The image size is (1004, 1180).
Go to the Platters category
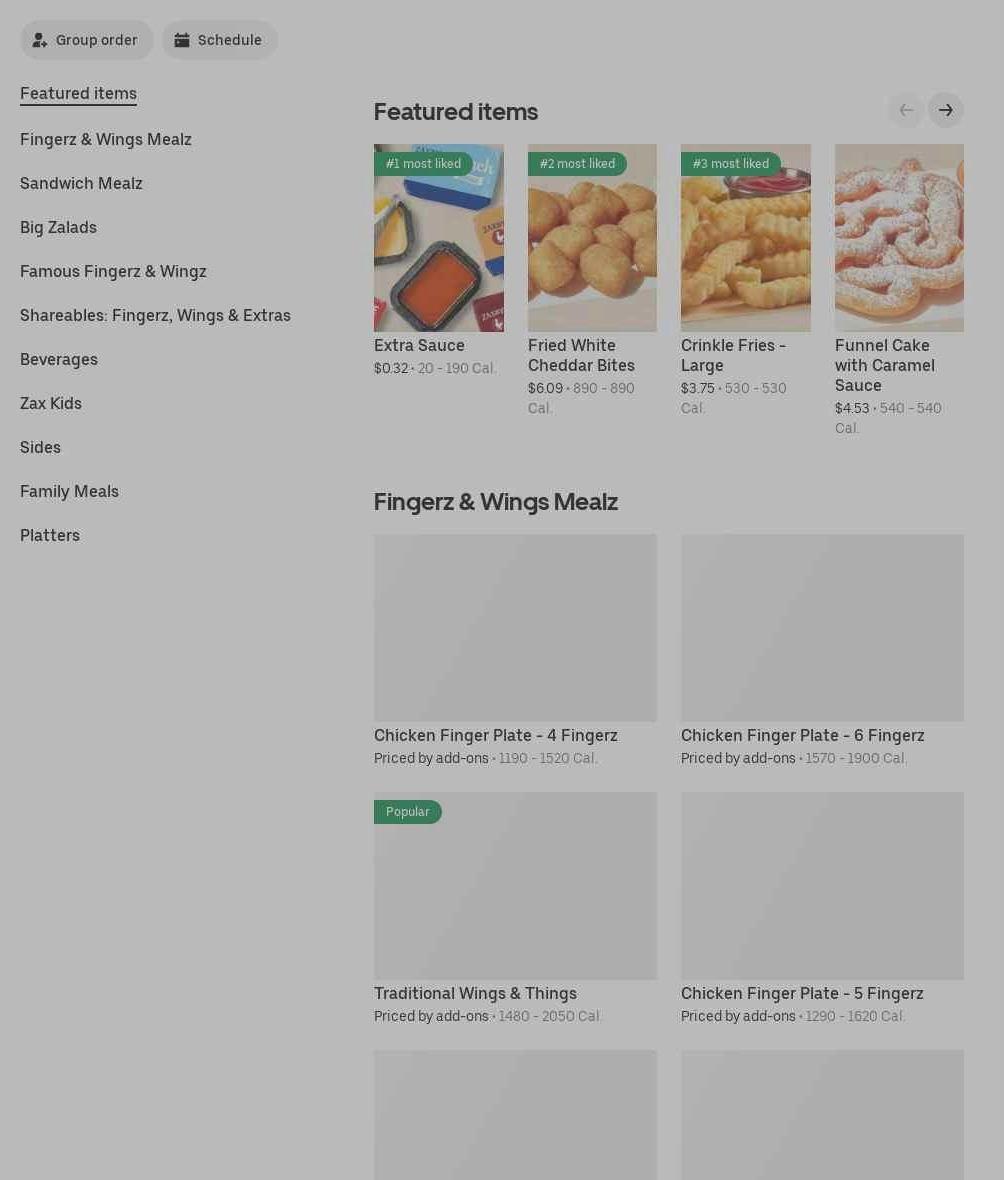(x=50, y=536)
